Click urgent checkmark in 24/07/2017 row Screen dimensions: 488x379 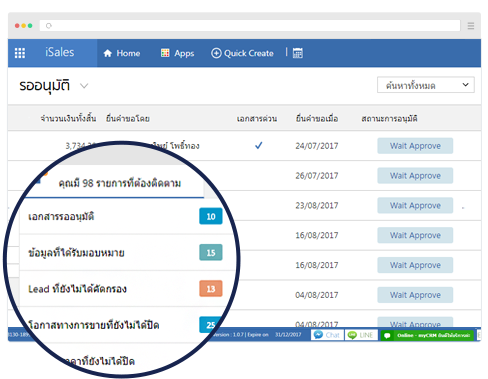[x=259, y=146]
